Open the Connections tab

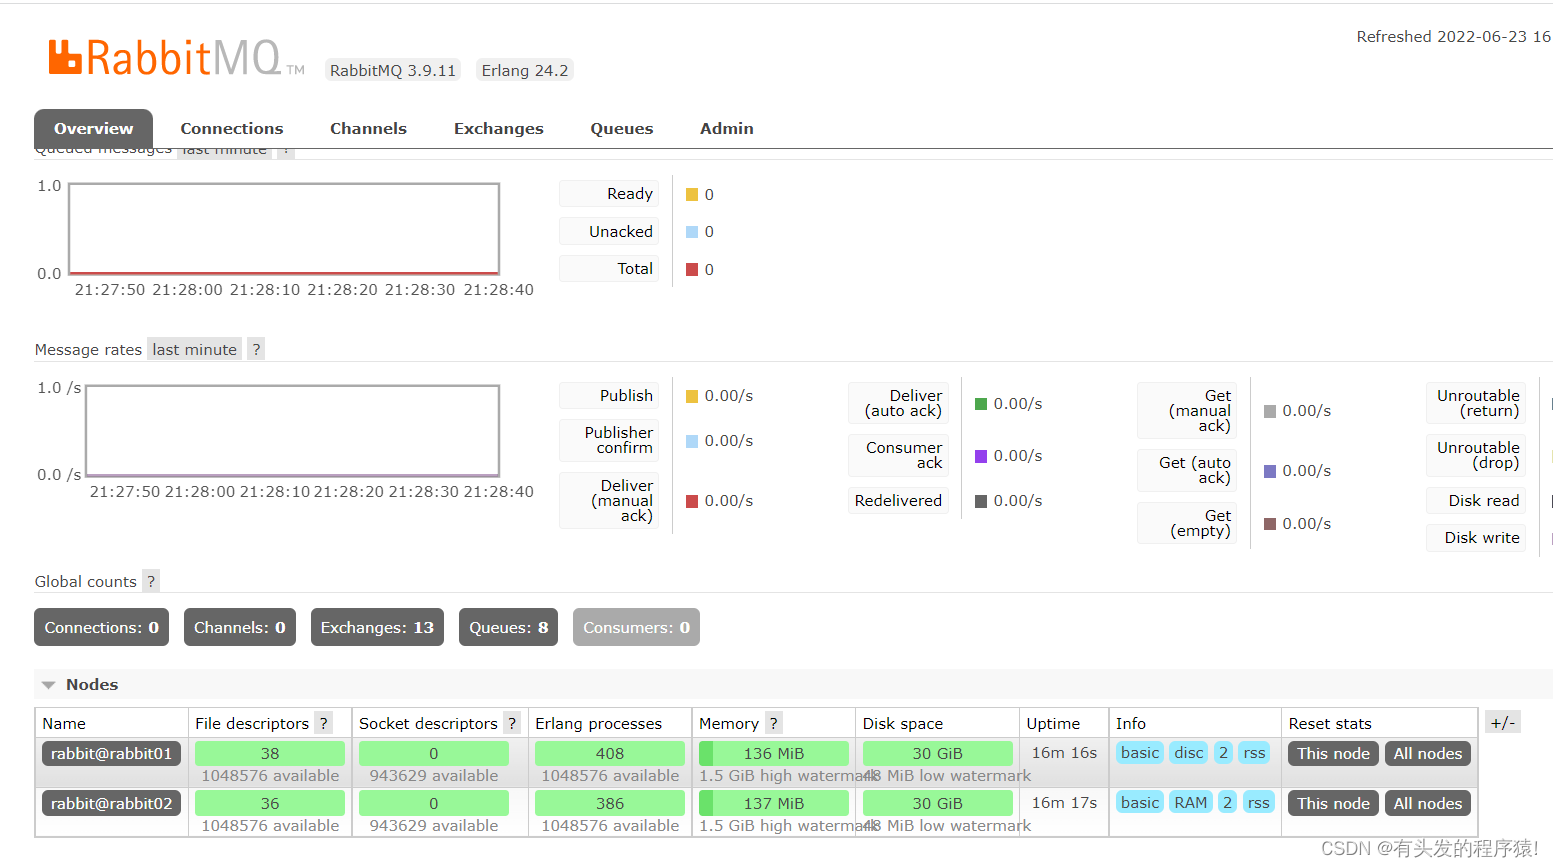pyautogui.click(x=232, y=128)
